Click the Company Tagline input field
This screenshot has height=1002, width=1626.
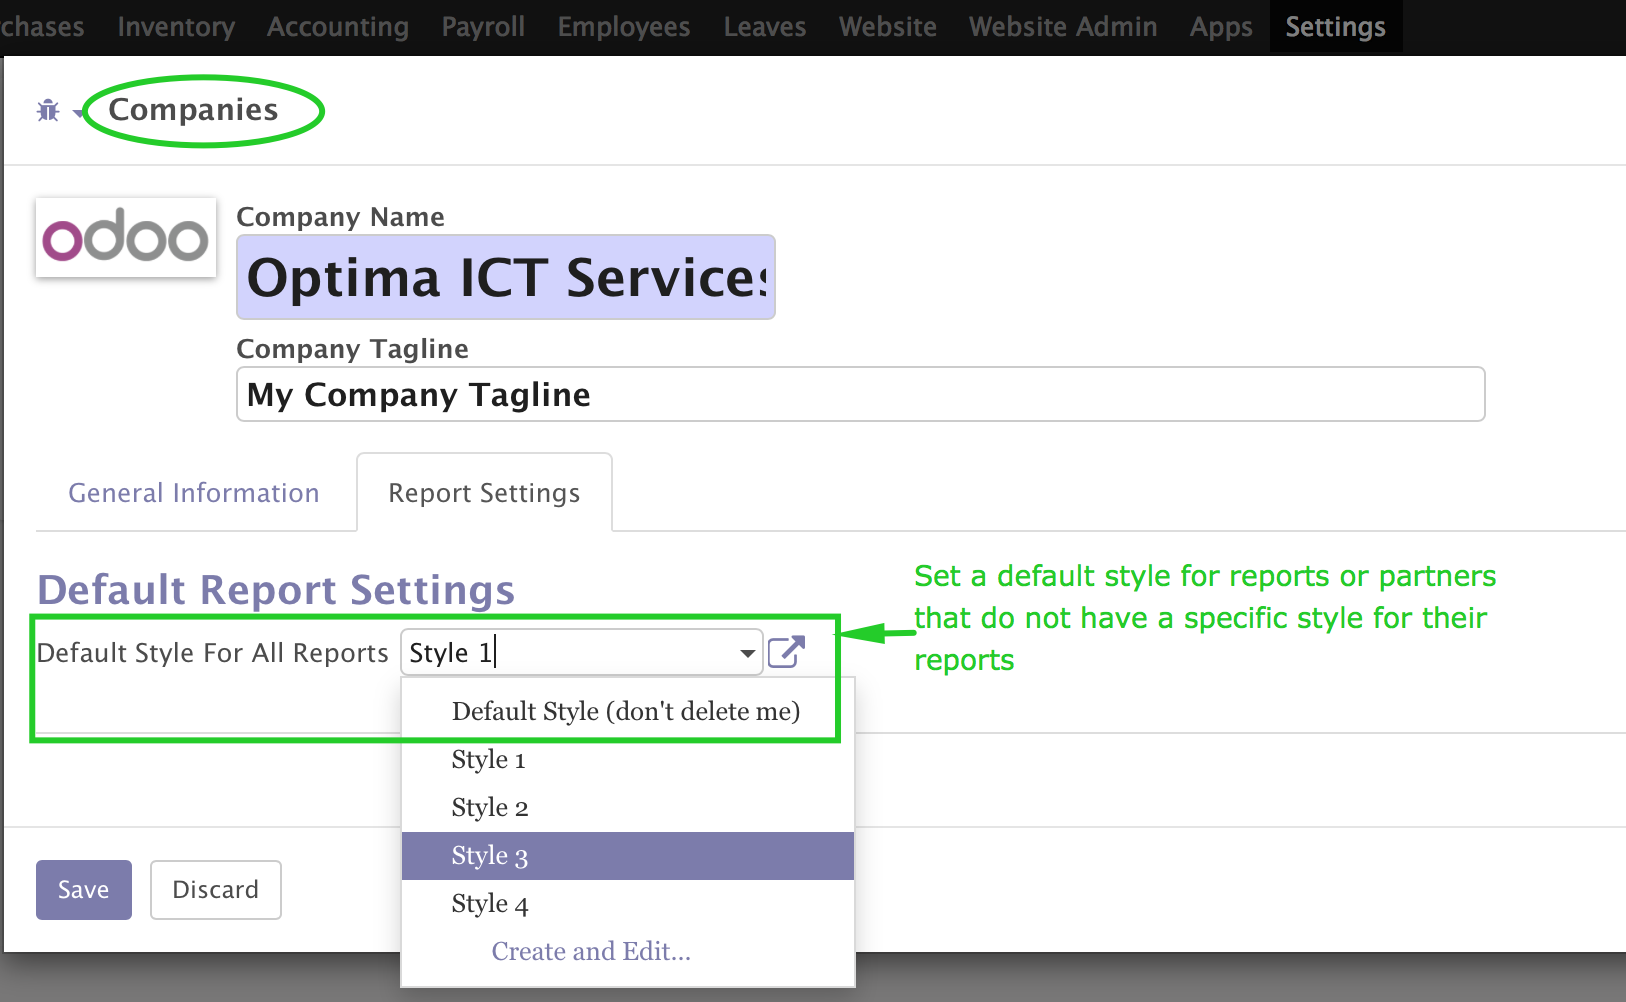(860, 394)
